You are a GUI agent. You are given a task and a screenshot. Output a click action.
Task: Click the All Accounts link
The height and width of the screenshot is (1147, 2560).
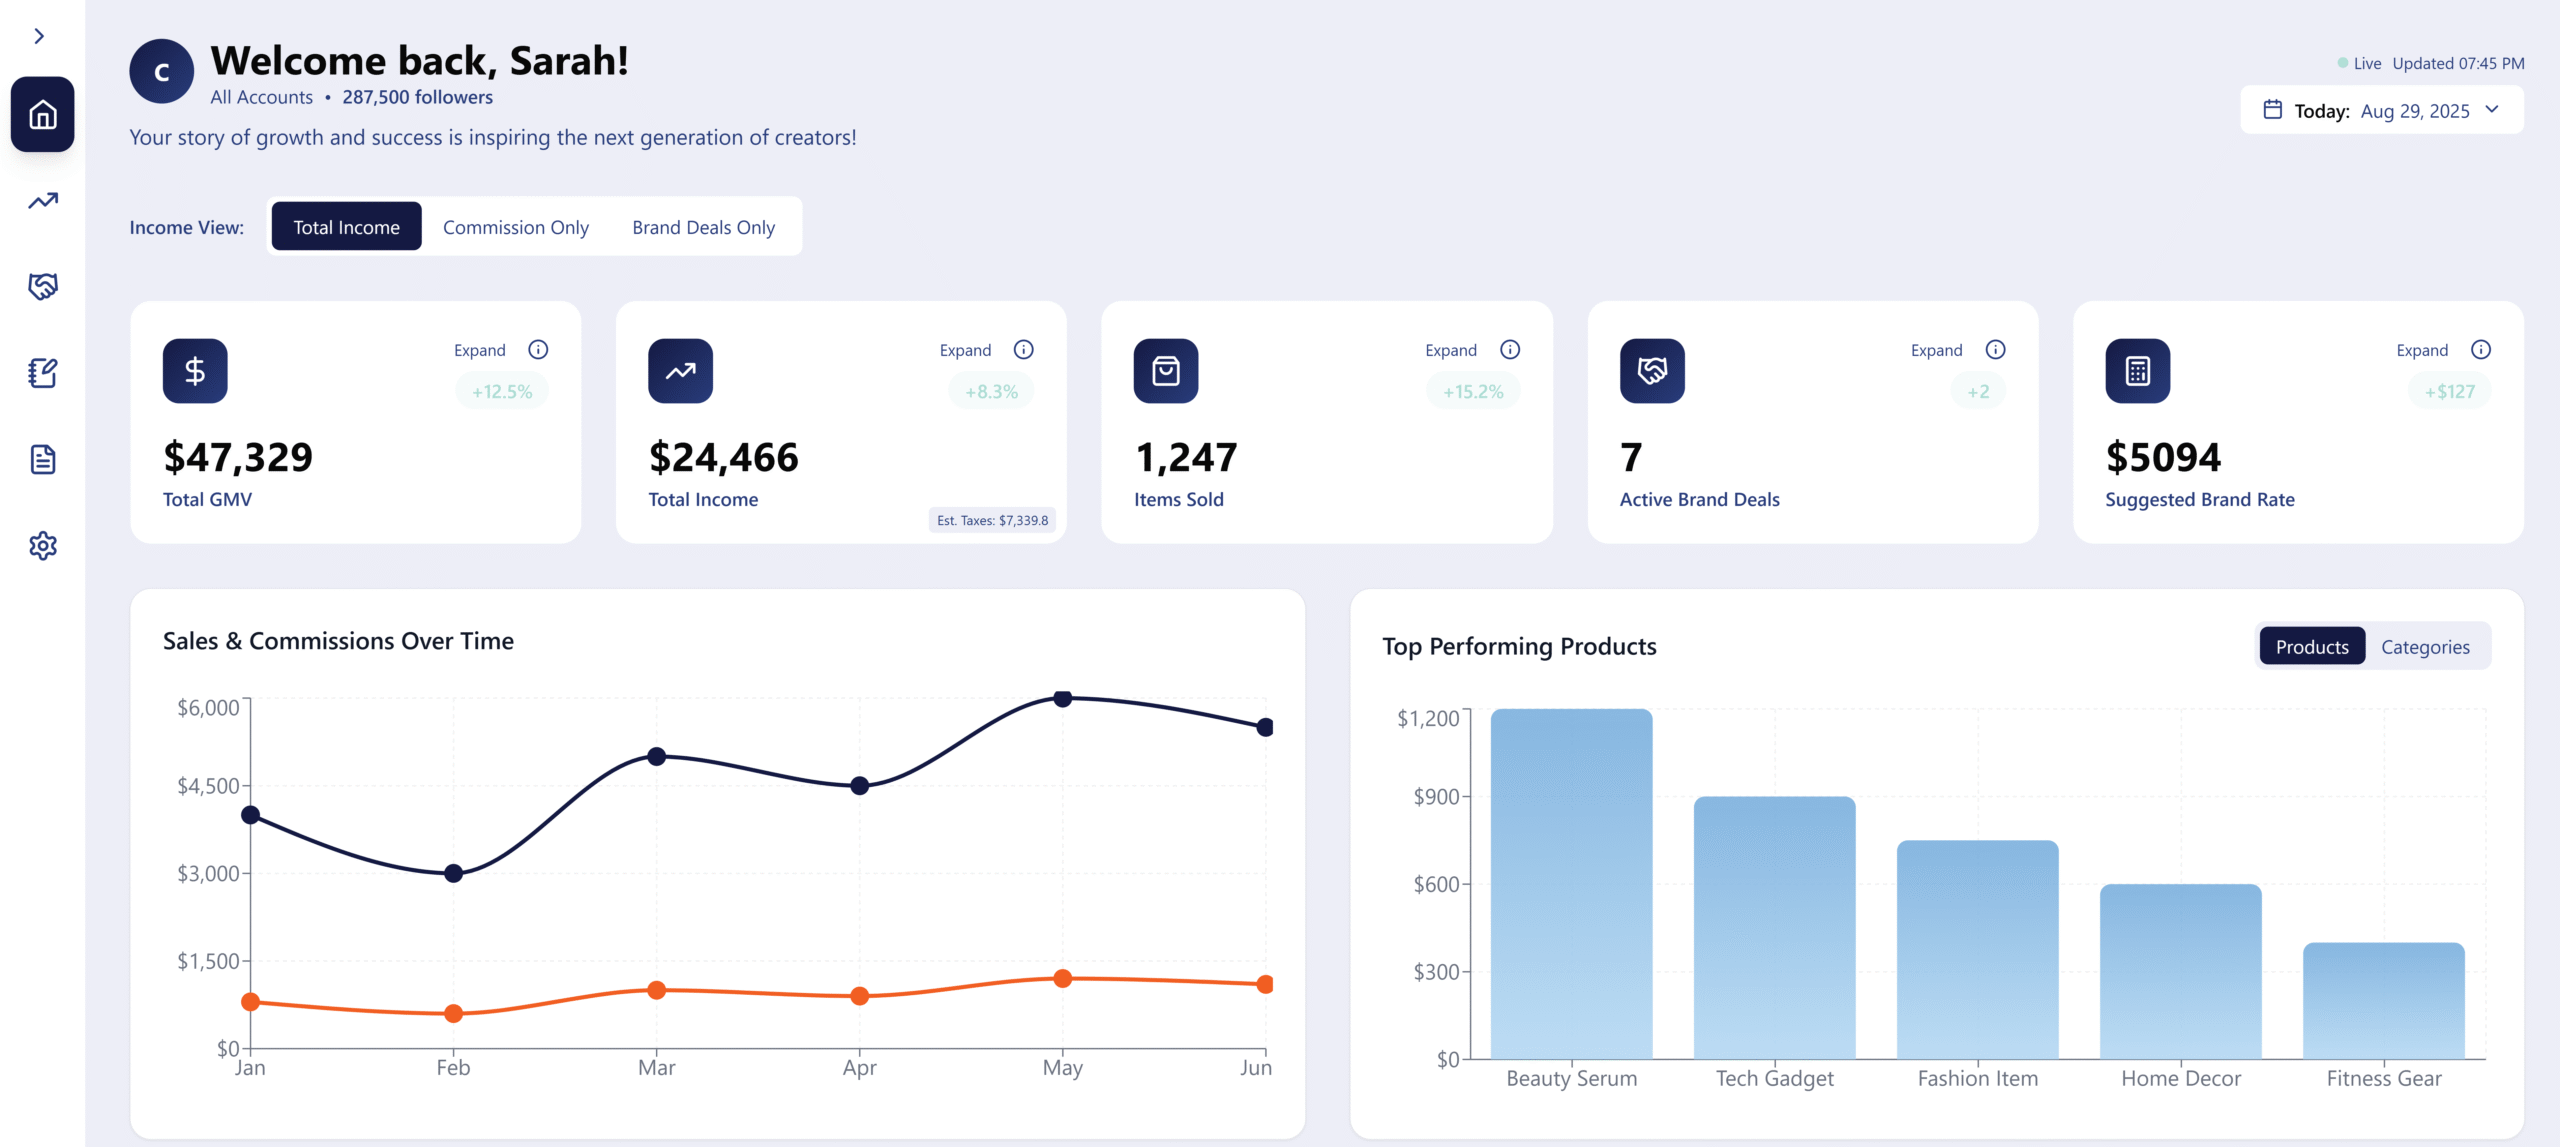click(x=261, y=97)
